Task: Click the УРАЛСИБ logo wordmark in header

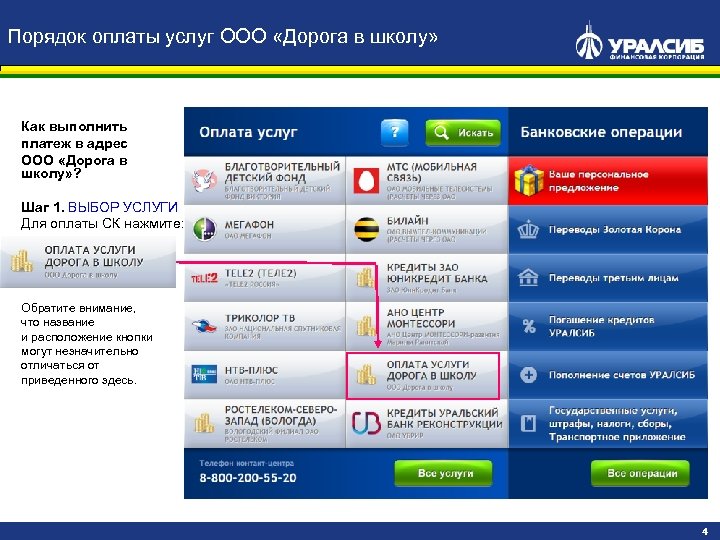Action: 656,46
